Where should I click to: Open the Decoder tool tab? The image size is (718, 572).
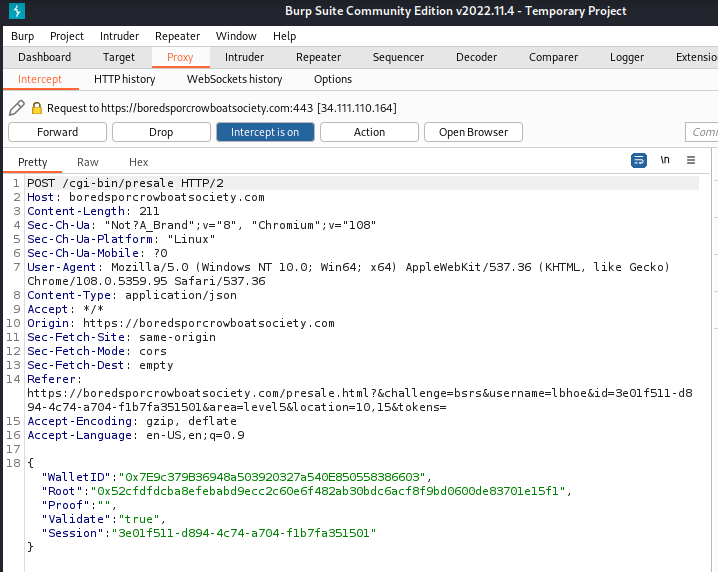coord(476,57)
